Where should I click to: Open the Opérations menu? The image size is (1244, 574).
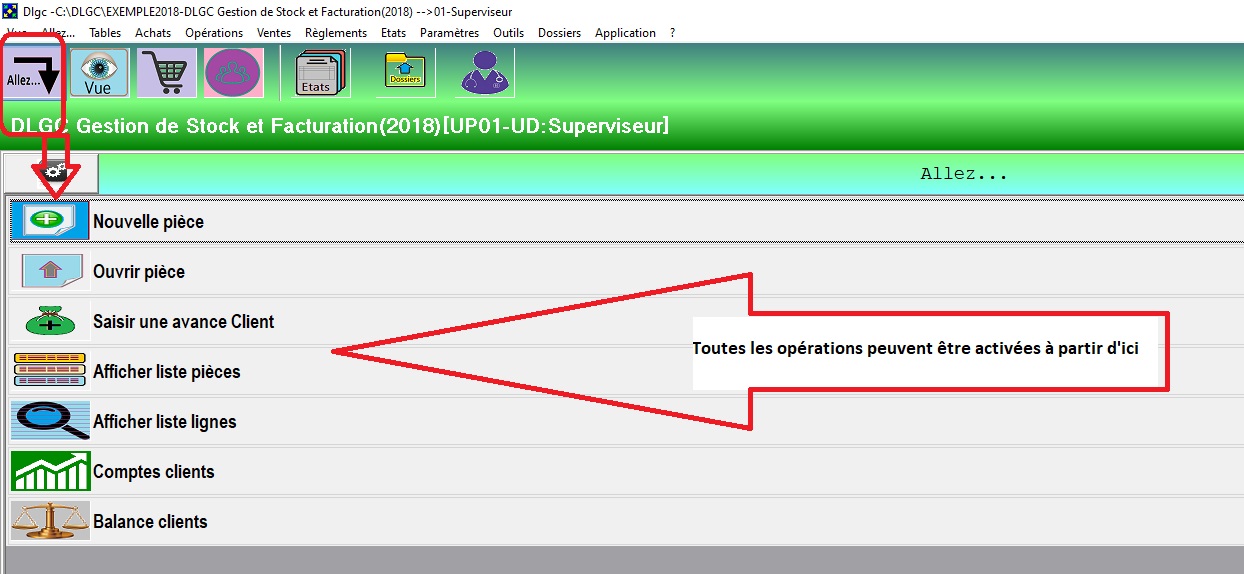coord(214,33)
